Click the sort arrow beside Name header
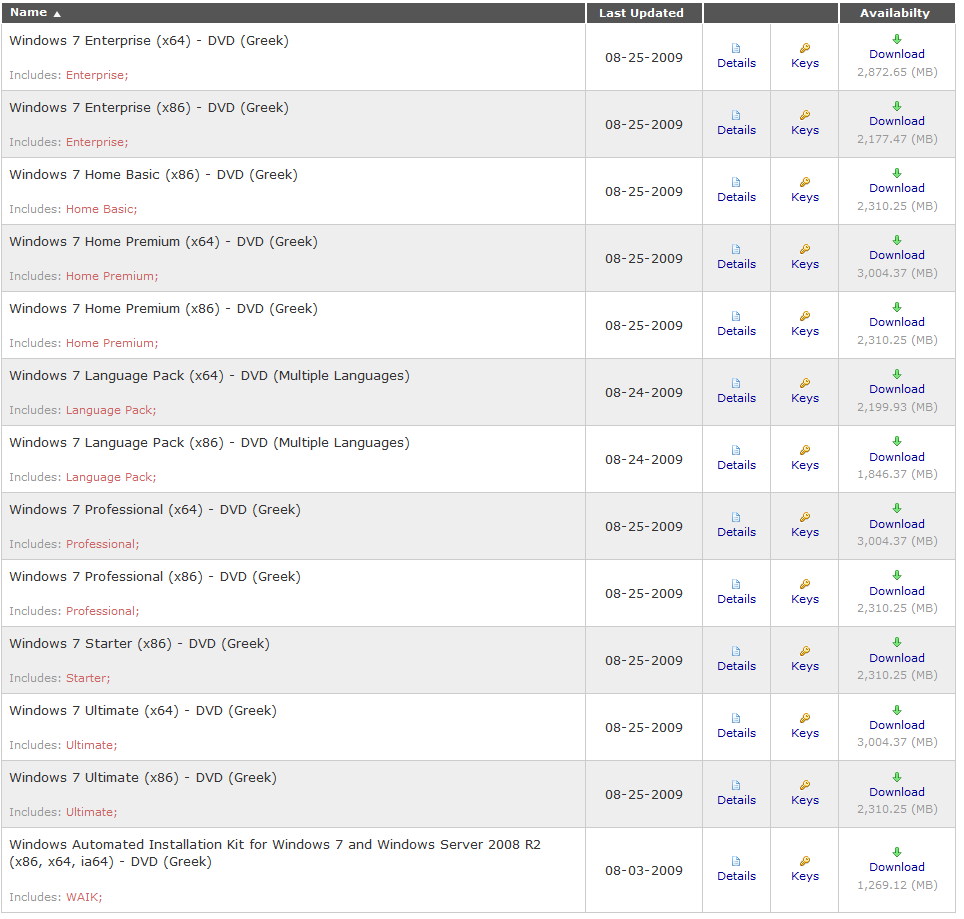The image size is (964, 919). tap(57, 14)
